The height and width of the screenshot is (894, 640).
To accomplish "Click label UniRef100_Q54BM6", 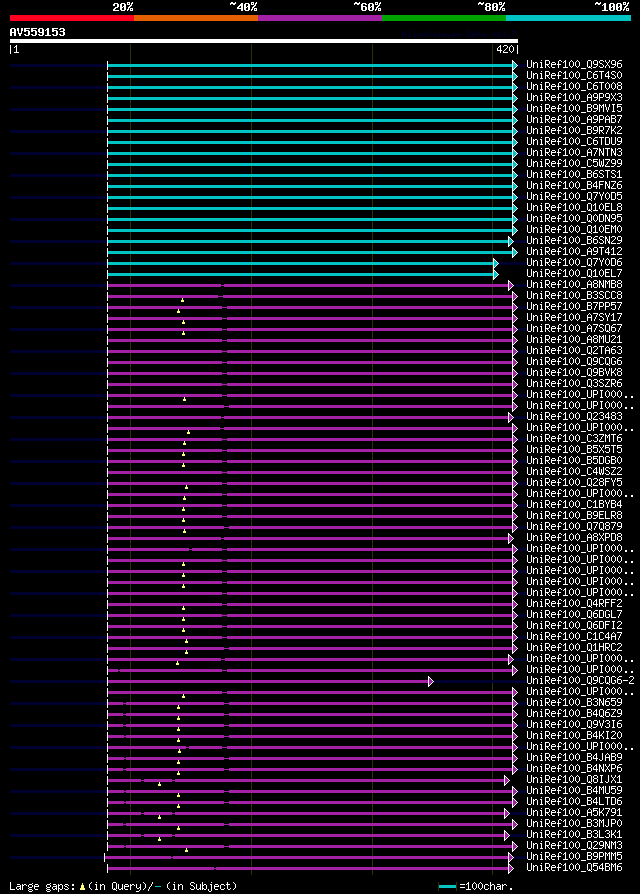I will click(574, 868).
